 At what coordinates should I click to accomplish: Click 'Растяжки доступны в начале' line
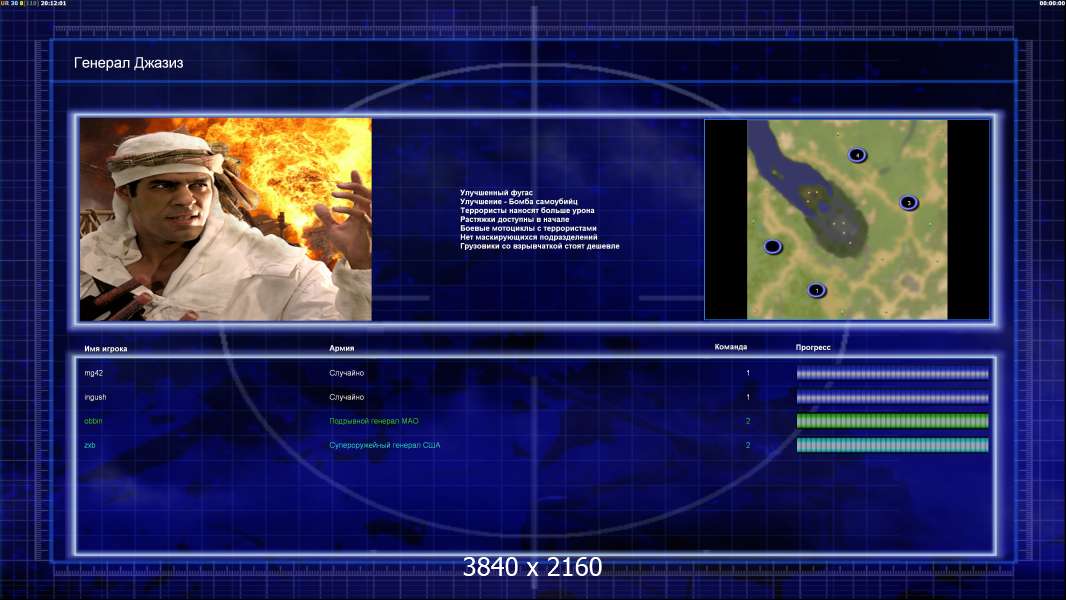click(x=515, y=219)
